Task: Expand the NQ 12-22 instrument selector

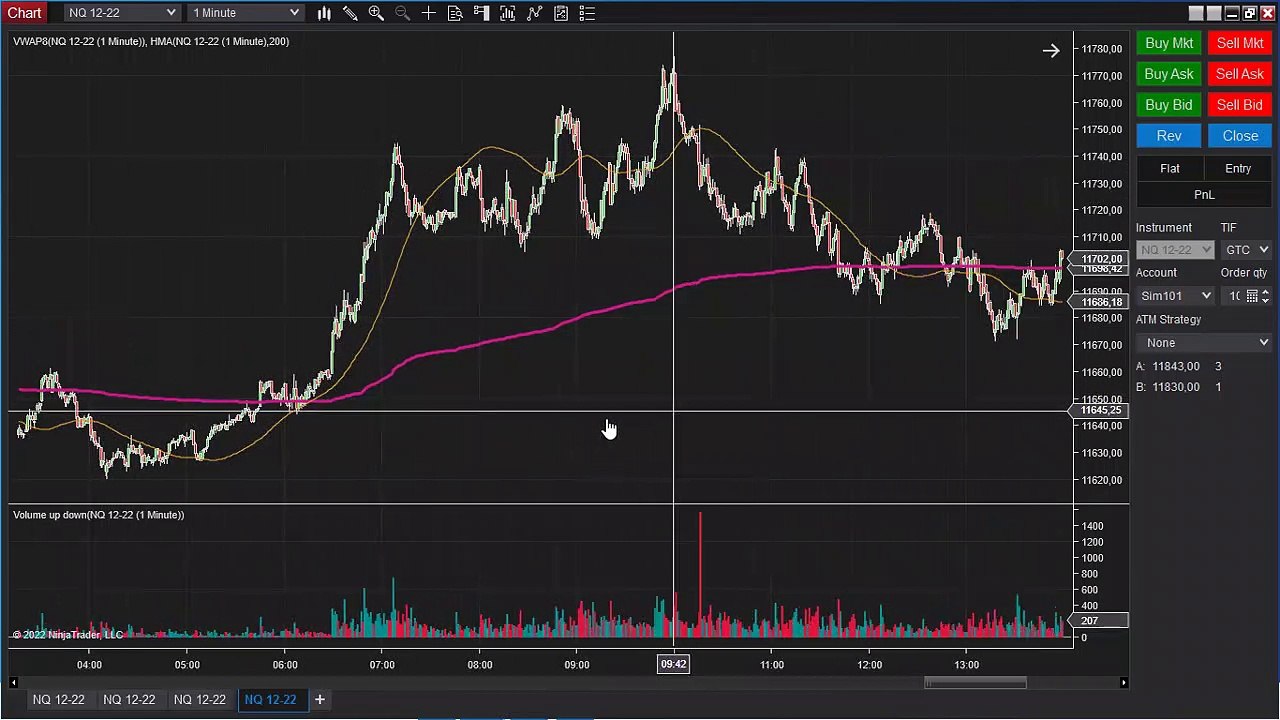Action: tap(122, 13)
